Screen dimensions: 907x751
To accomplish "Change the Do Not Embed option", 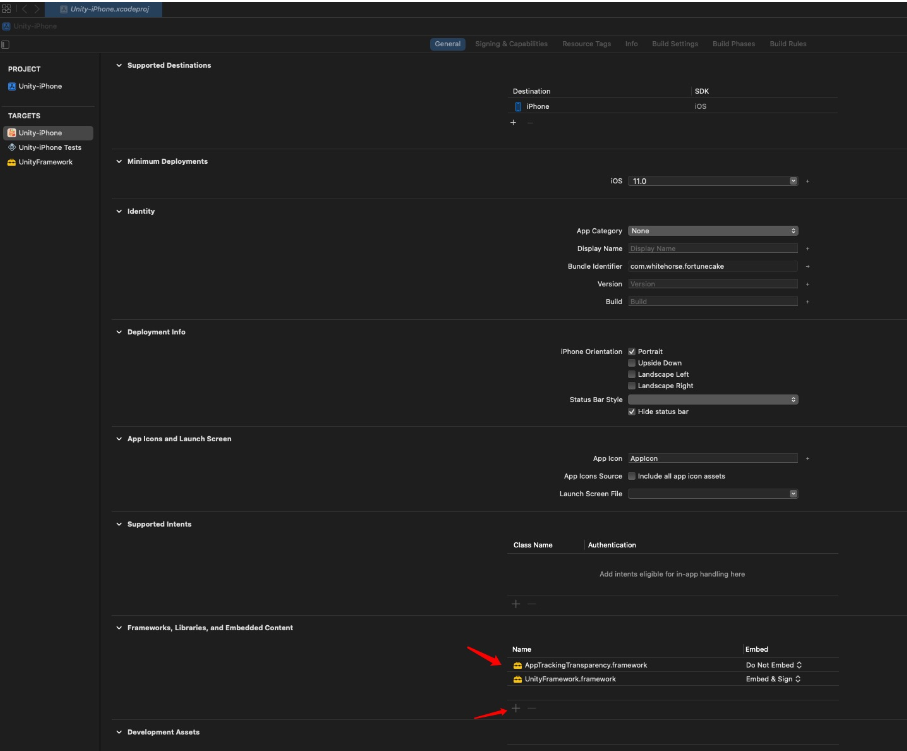I will (773, 665).
